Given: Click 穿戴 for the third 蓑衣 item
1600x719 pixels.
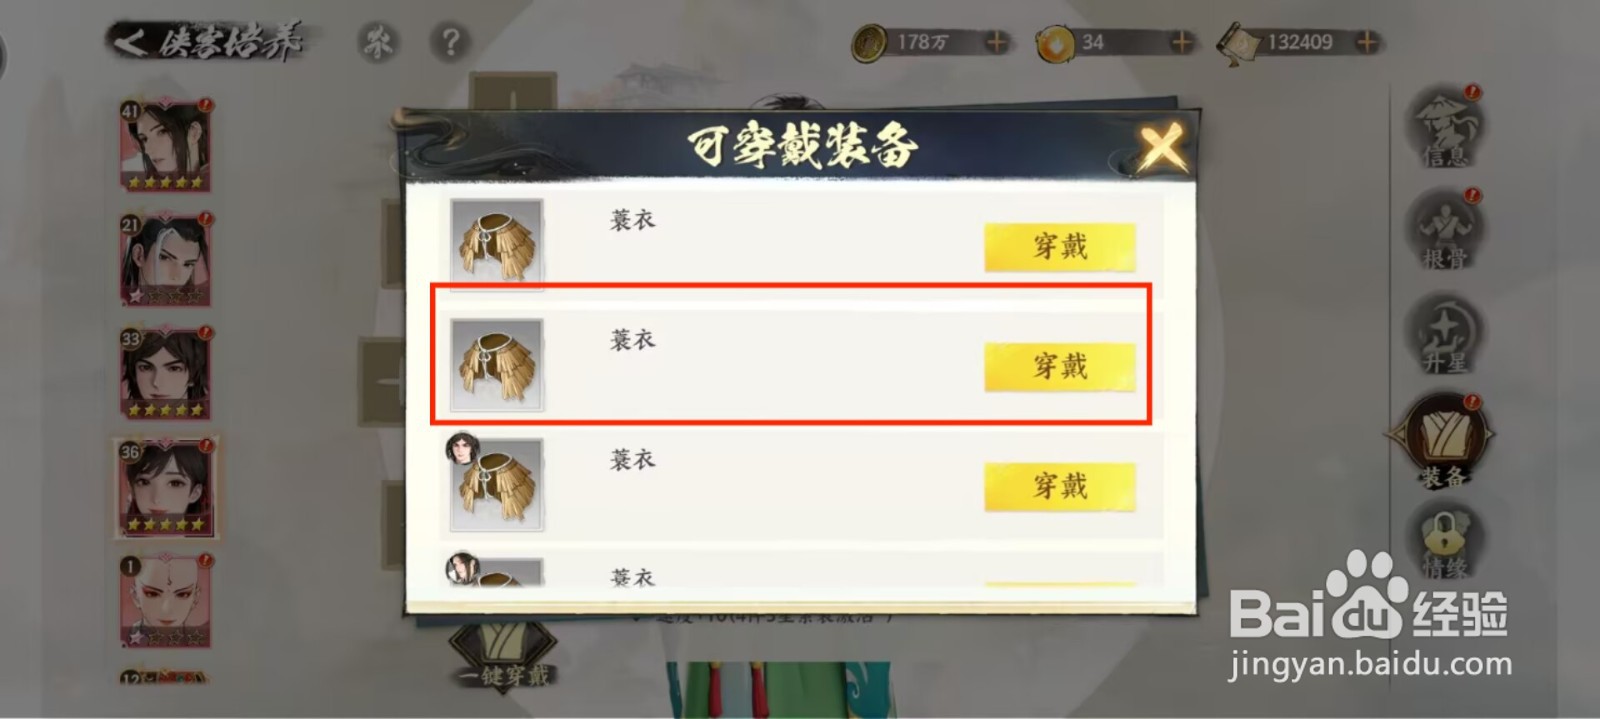Looking at the screenshot, I should pos(1060,487).
